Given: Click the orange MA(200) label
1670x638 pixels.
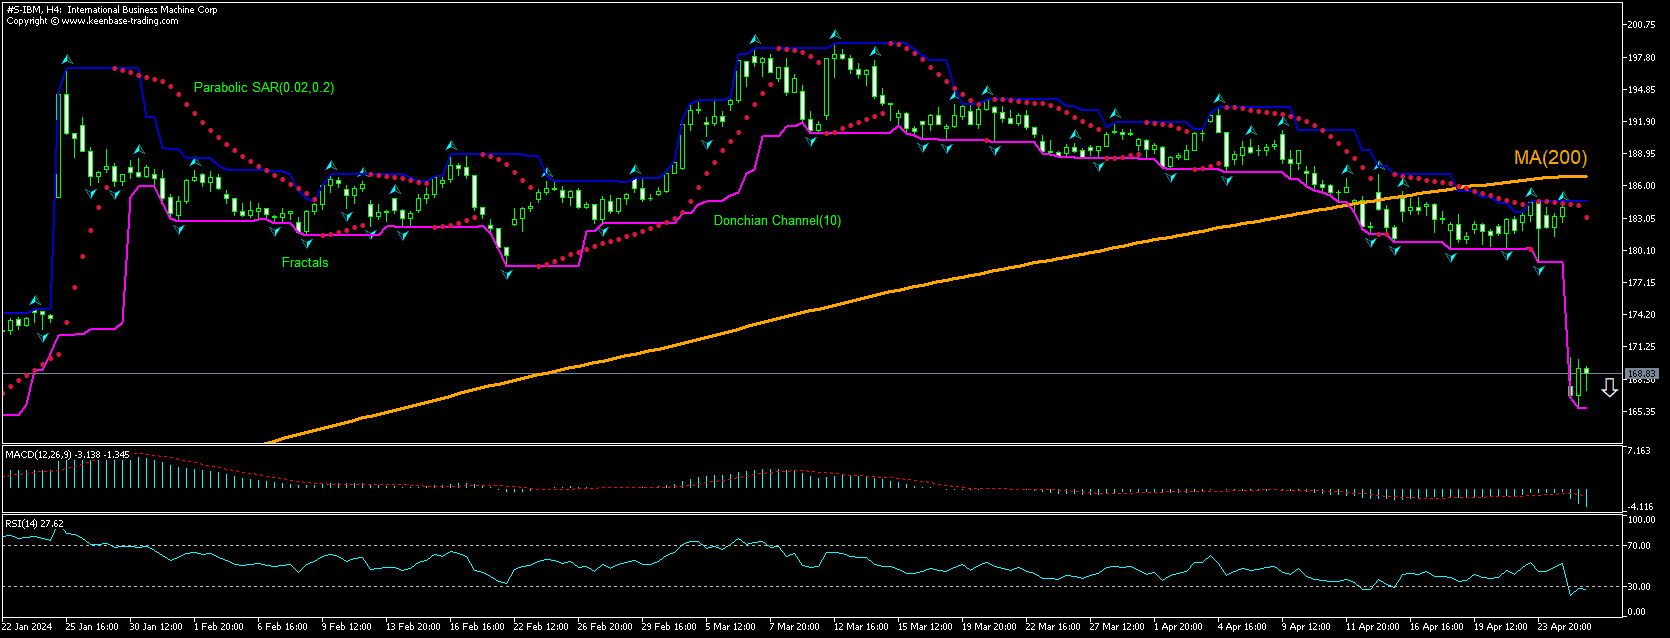Looking at the screenshot, I should pos(1550,158).
